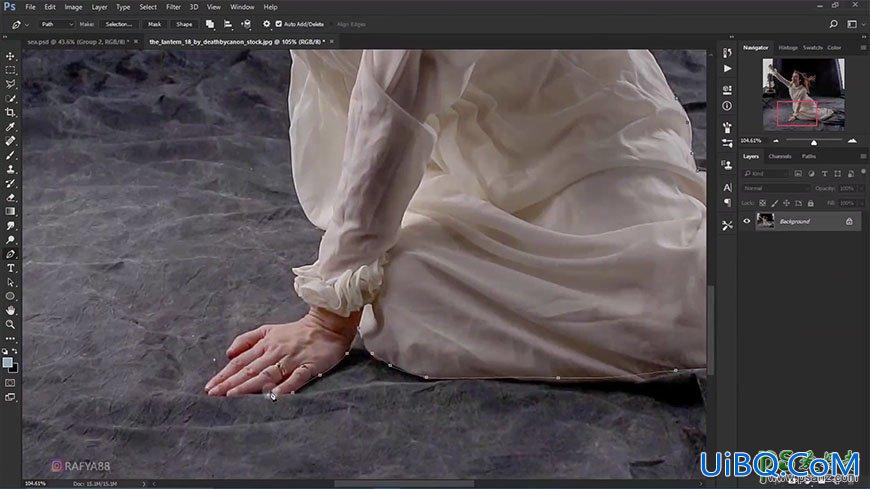The width and height of the screenshot is (870, 489).
Task: Open the layer blend mode Normal dropdown
Action: 776,188
